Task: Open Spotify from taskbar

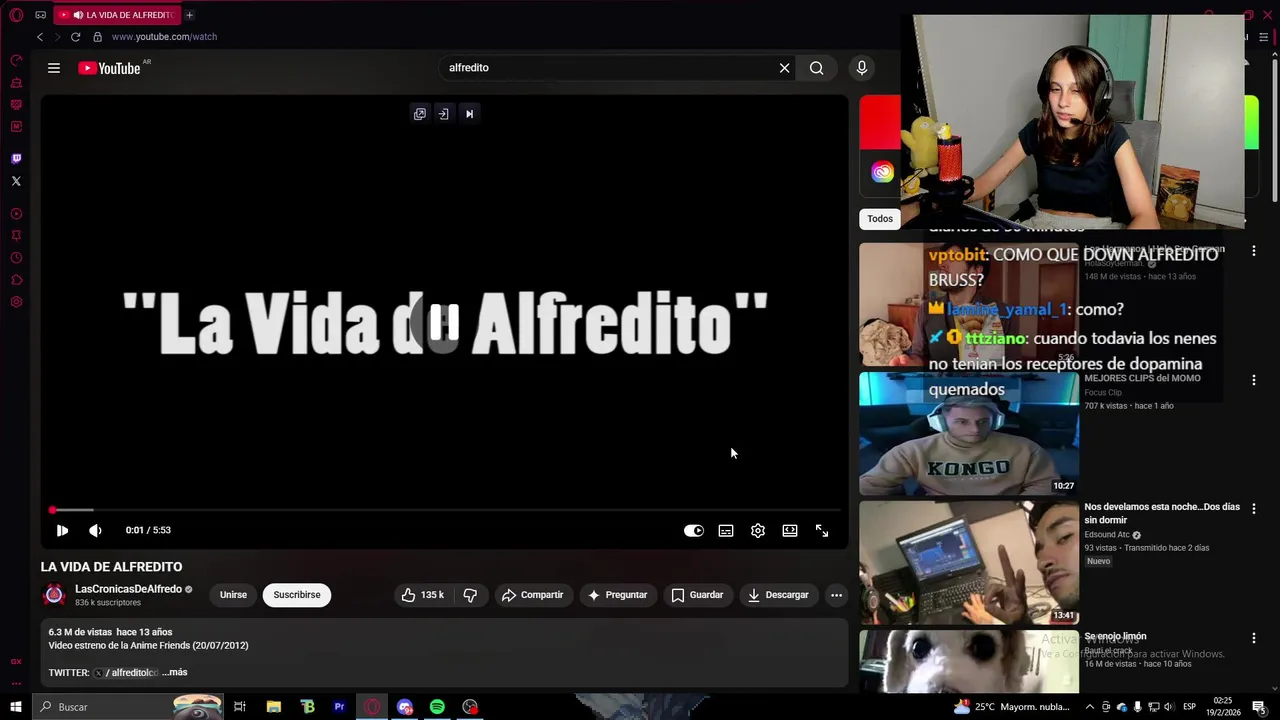Action: [437, 707]
